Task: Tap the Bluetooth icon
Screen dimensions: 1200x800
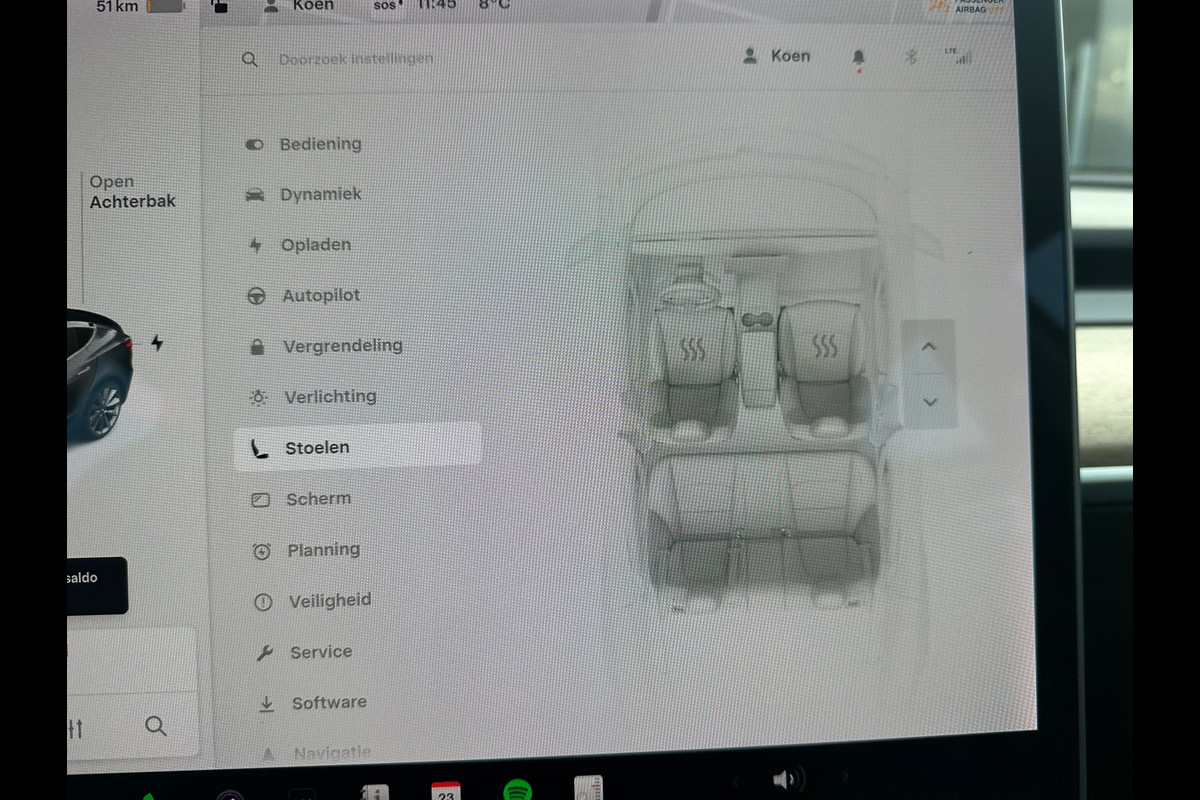Action: (x=911, y=57)
